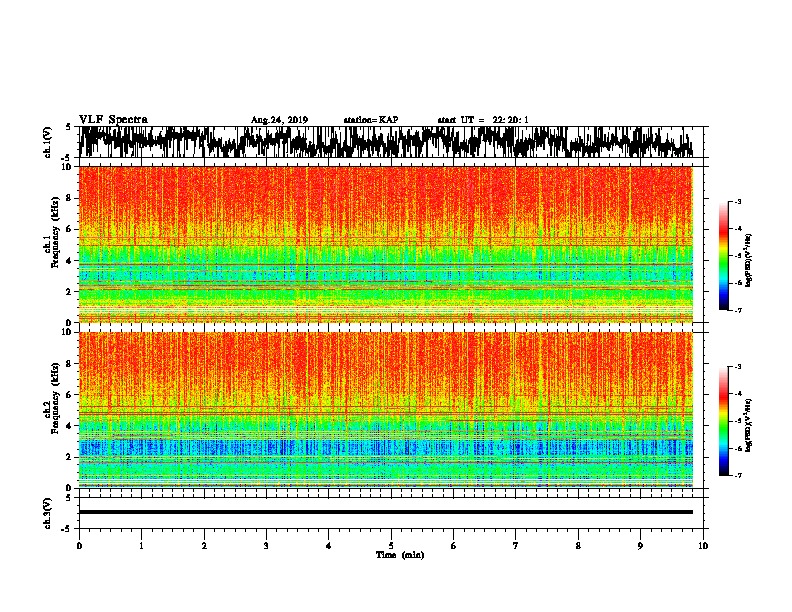Click the 10 minute tick label on time axis

[x=703, y=545]
